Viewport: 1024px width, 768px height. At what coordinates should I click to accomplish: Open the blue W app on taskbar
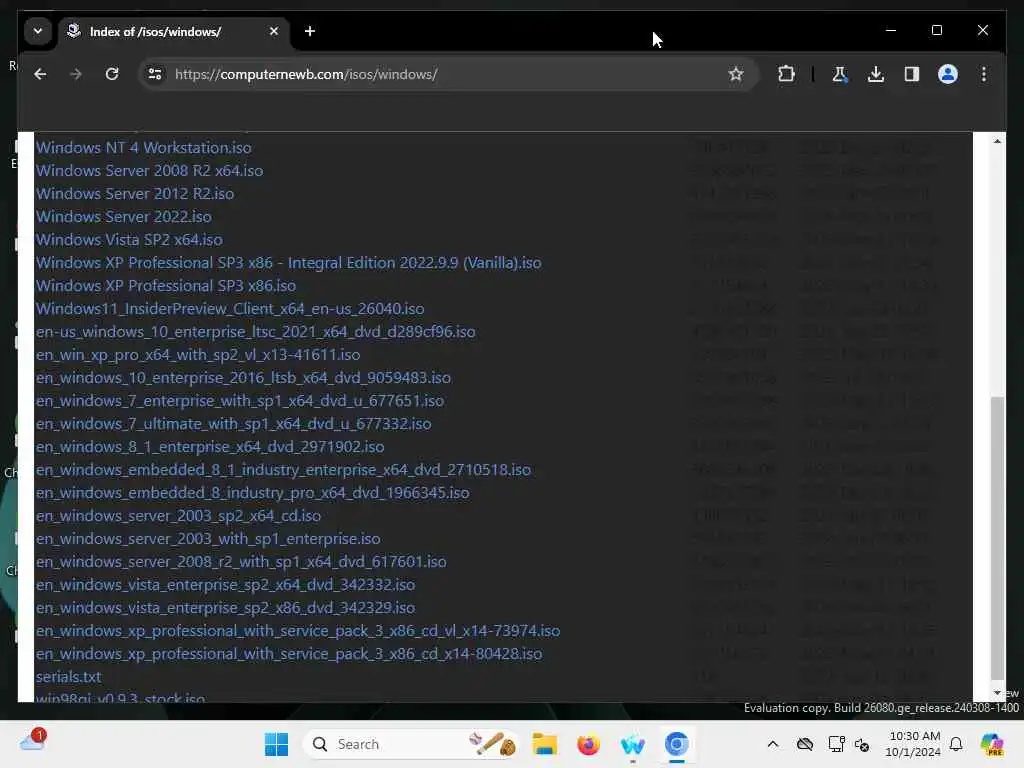[632, 744]
